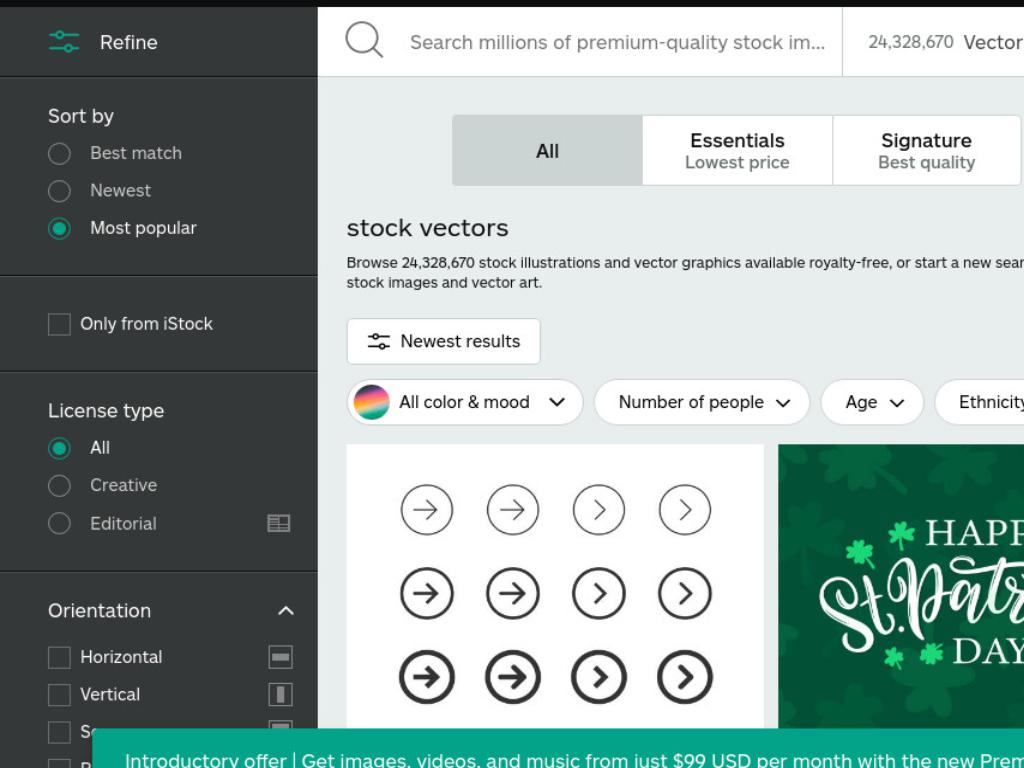Screen dimensions: 1024x768
Task: Switch to the Signature Best quality tab
Action: click(926, 151)
